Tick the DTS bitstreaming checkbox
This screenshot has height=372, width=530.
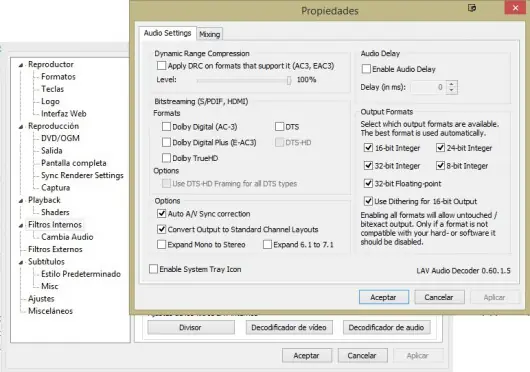click(280, 127)
